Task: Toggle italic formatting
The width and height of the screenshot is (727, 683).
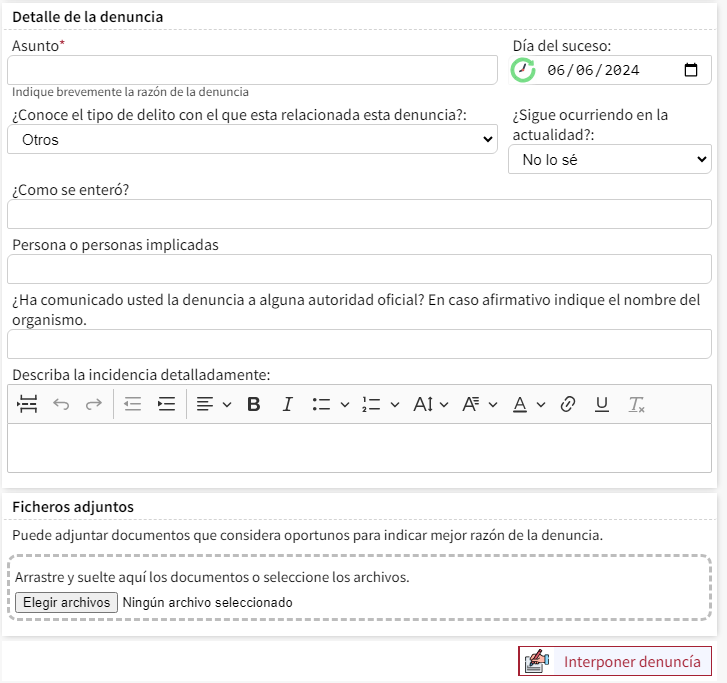Action: [x=287, y=404]
